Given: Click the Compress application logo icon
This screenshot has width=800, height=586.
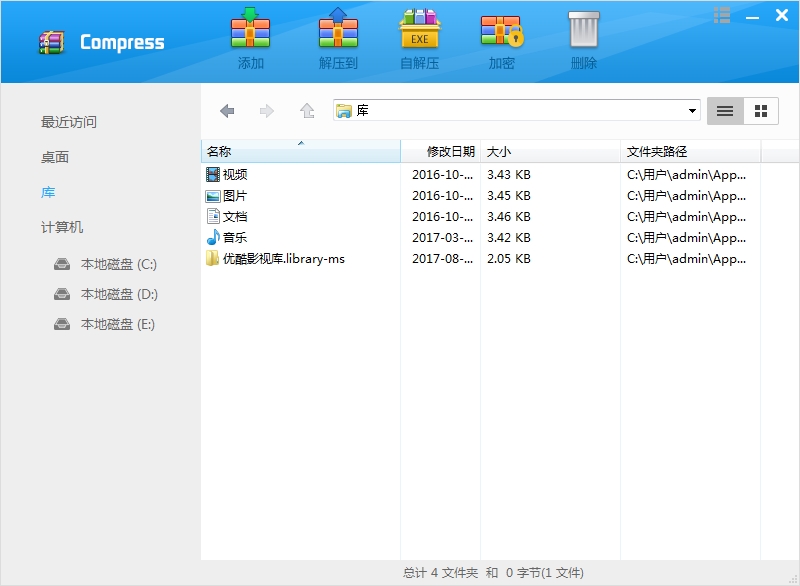Looking at the screenshot, I should (x=52, y=42).
